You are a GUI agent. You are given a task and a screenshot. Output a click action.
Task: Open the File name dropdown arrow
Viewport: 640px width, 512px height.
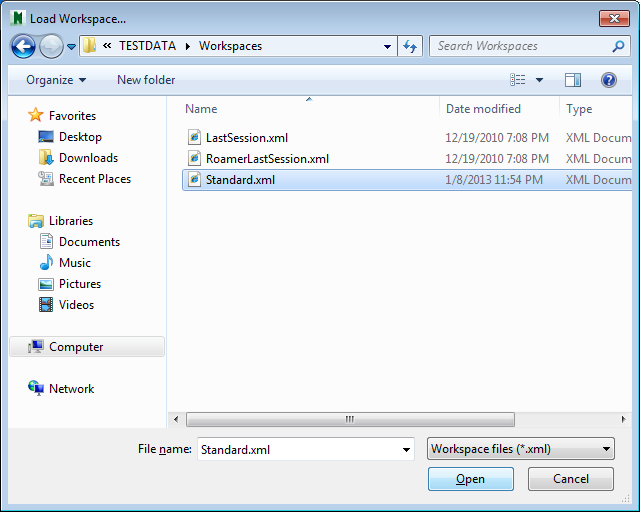[406, 450]
